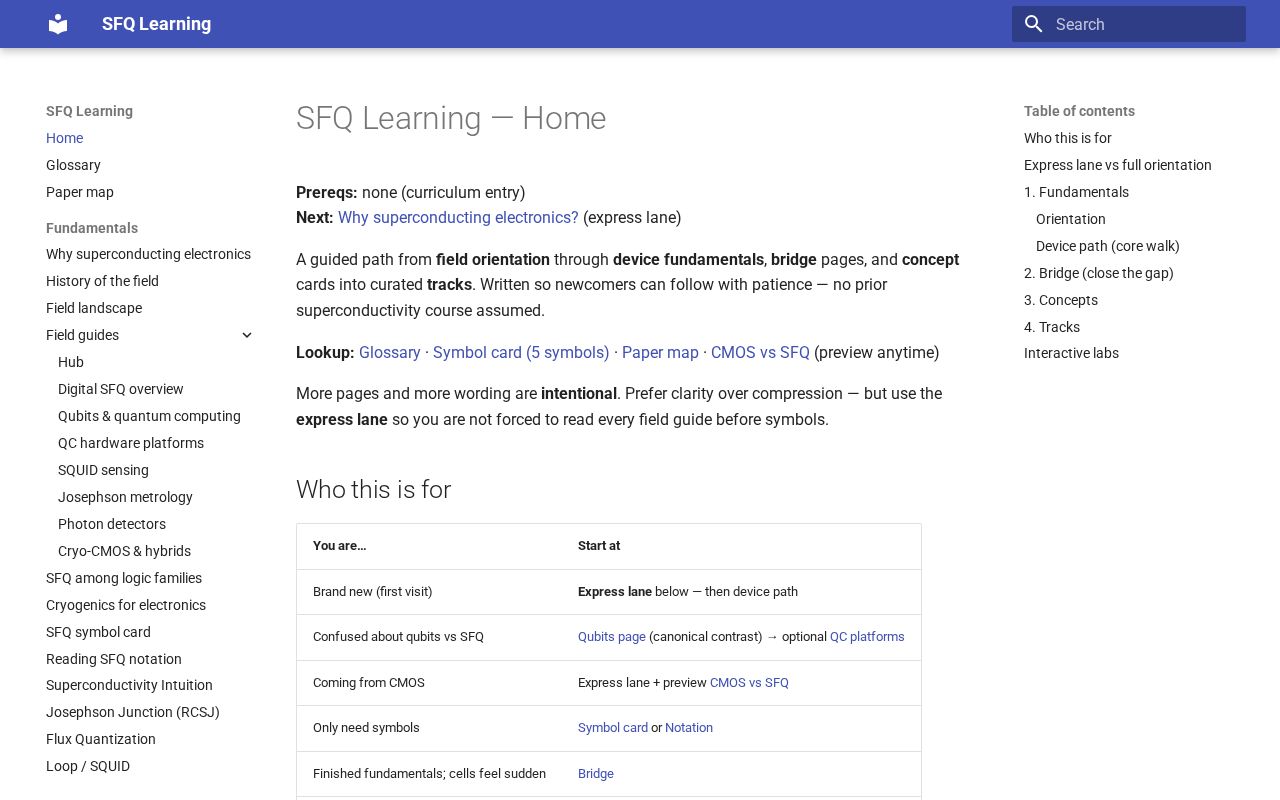The height and width of the screenshot is (800, 1280).
Task: Open SFQ among logic families page
Action: [124, 578]
